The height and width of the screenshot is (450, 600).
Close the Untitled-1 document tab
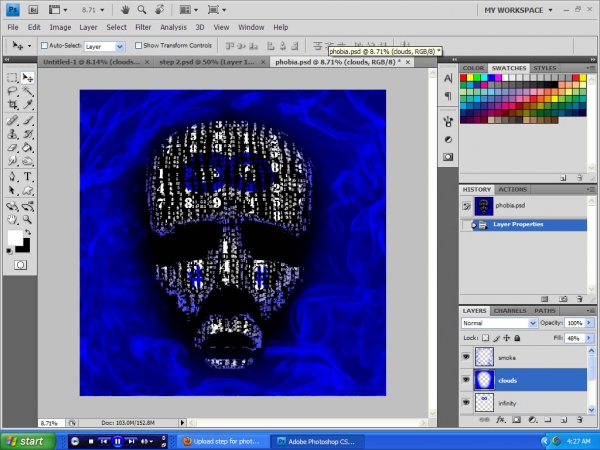click(x=147, y=62)
